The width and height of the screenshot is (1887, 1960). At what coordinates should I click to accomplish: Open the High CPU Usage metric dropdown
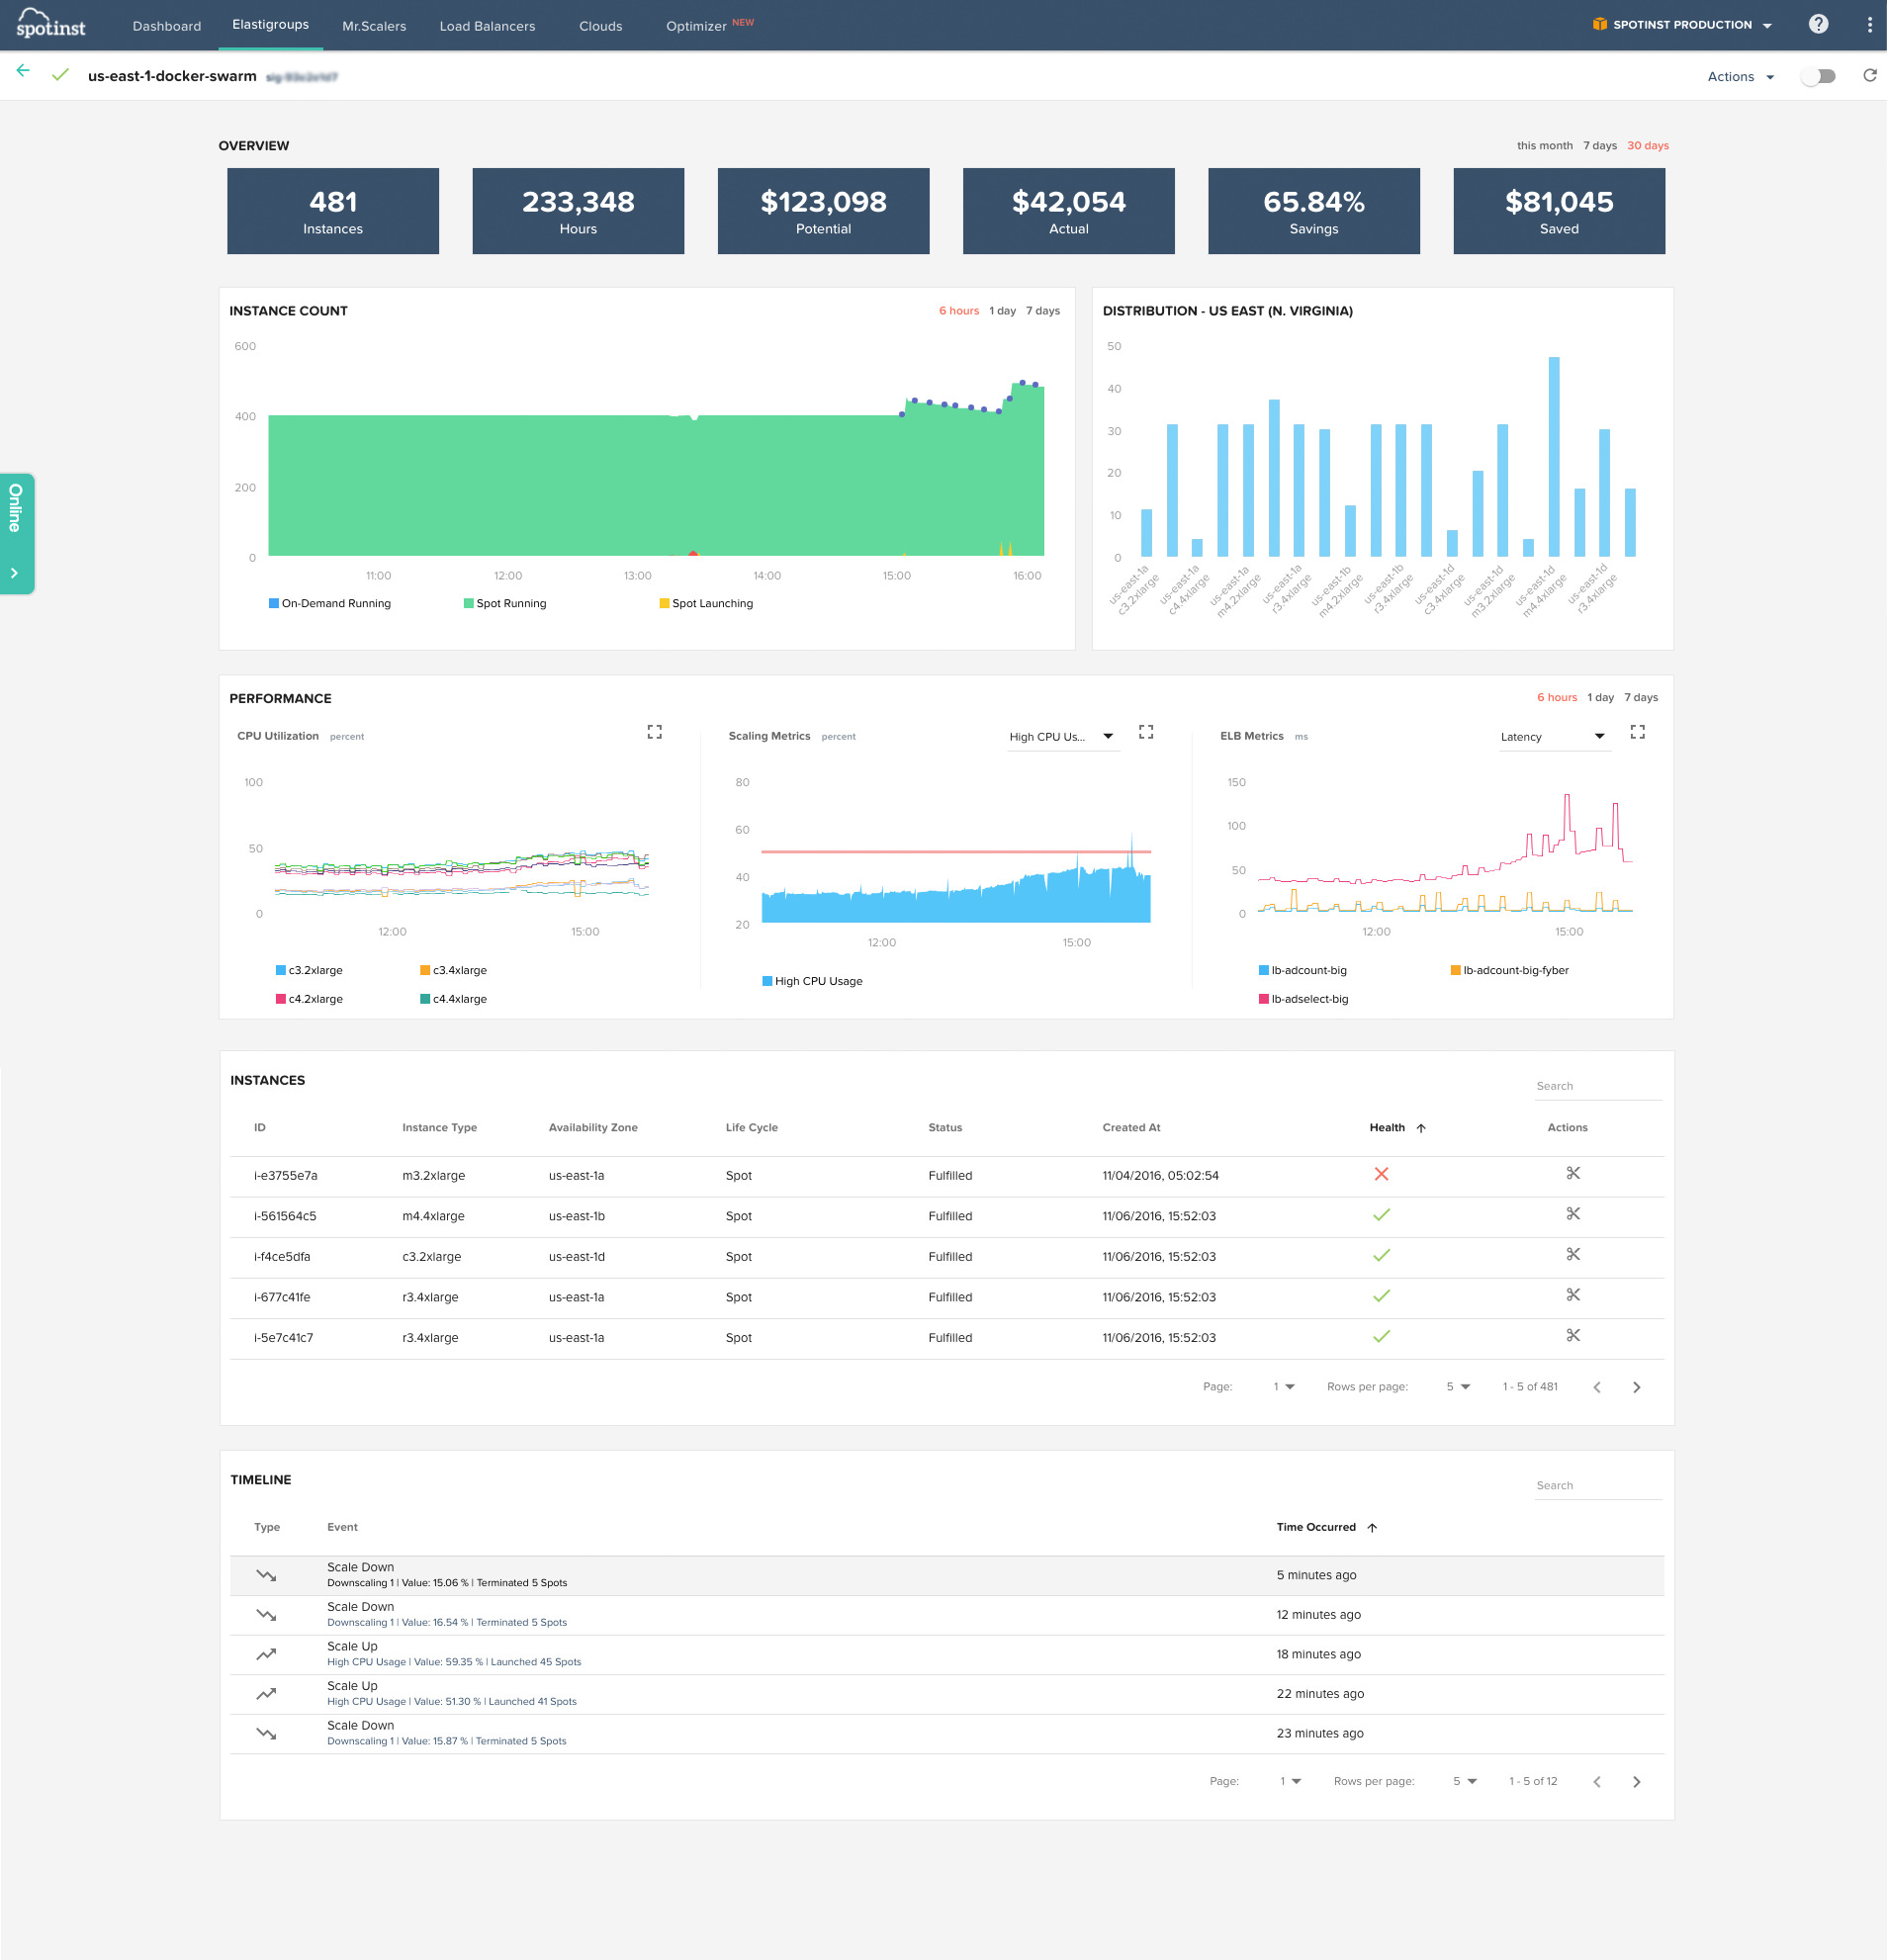[x=1061, y=737]
